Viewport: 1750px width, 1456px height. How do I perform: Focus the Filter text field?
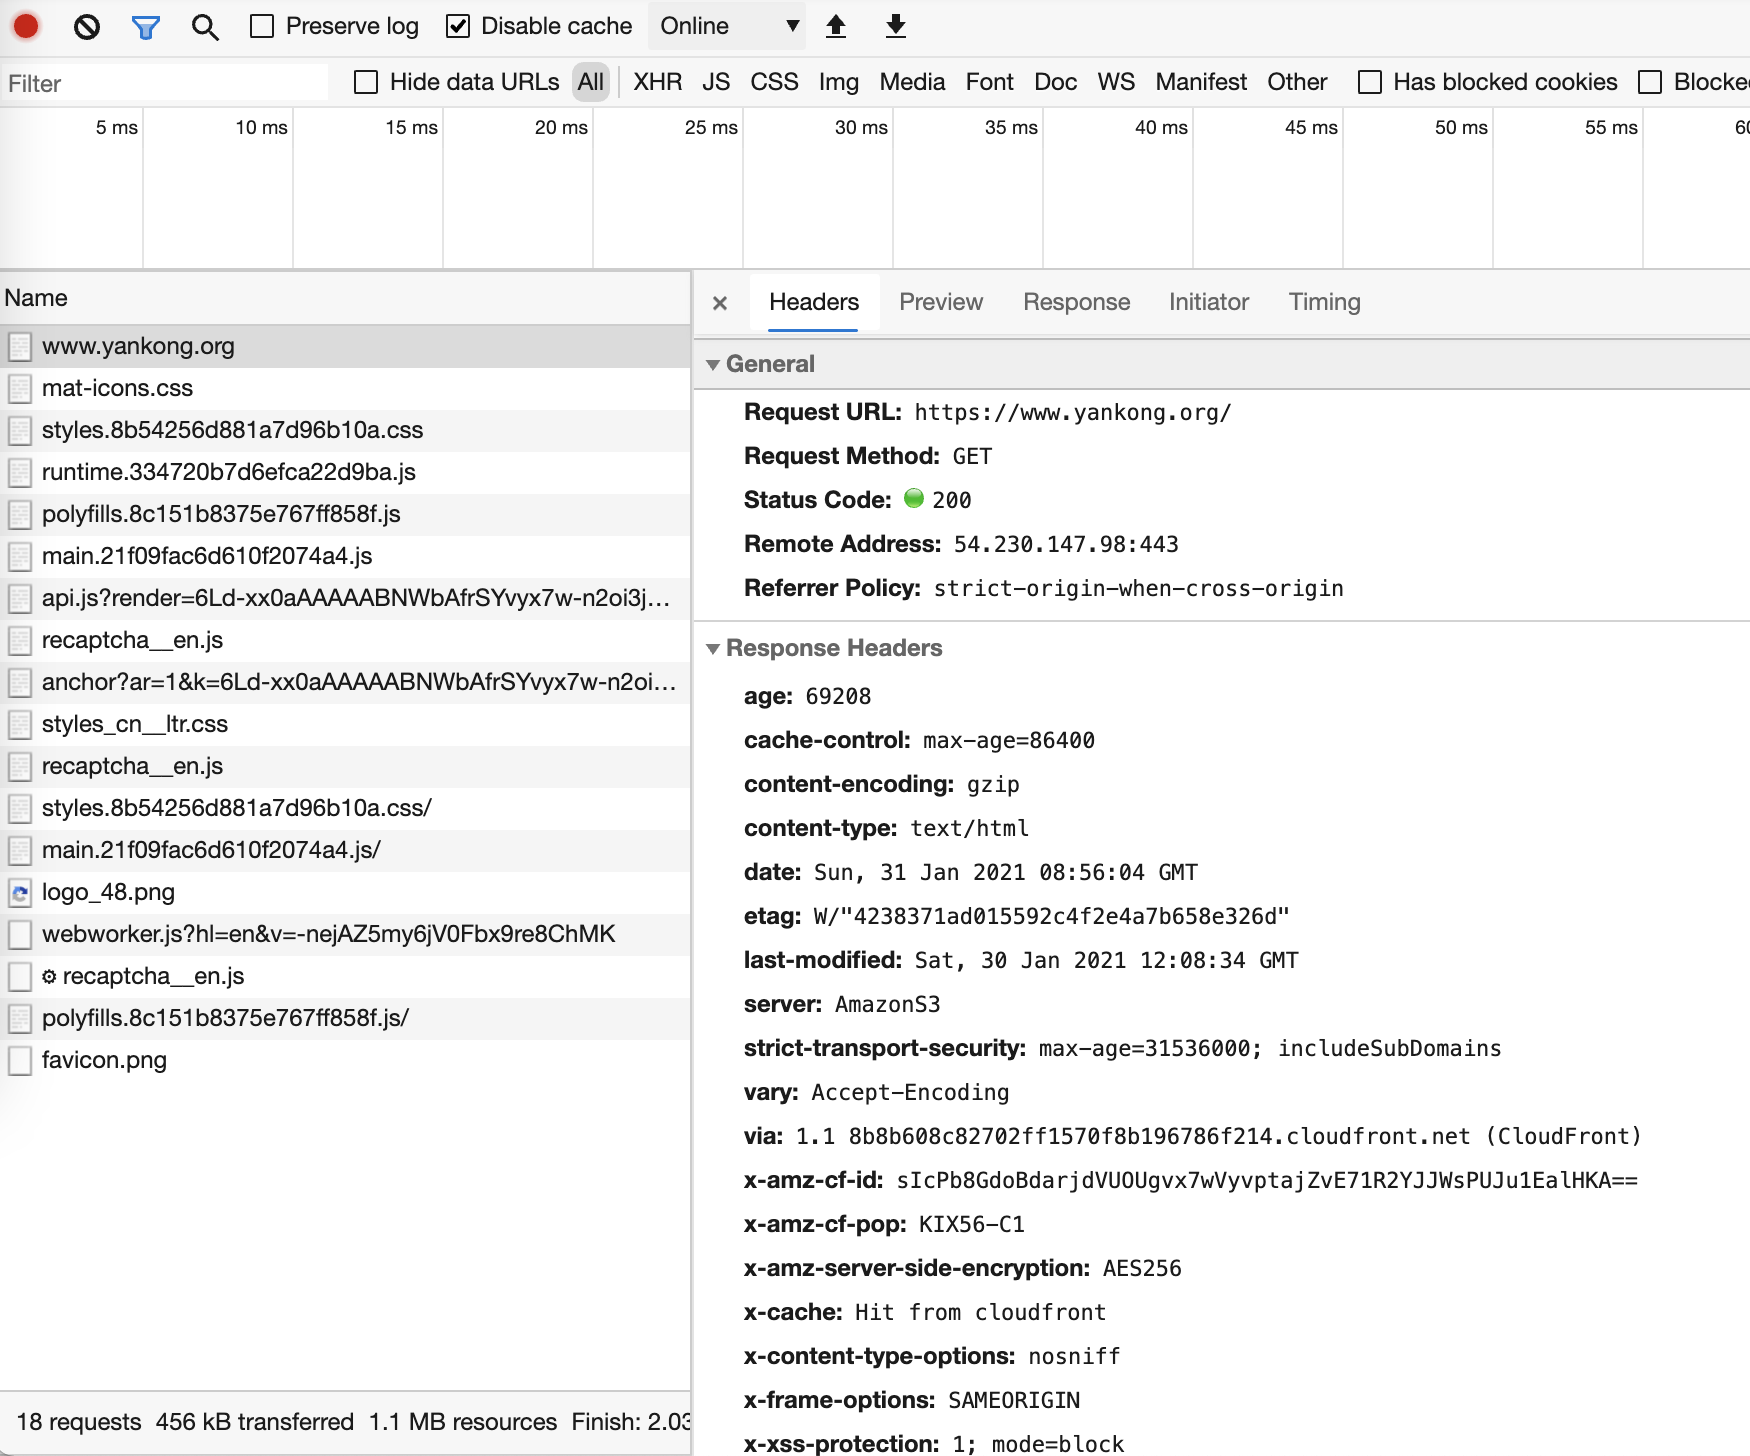[165, 83]
